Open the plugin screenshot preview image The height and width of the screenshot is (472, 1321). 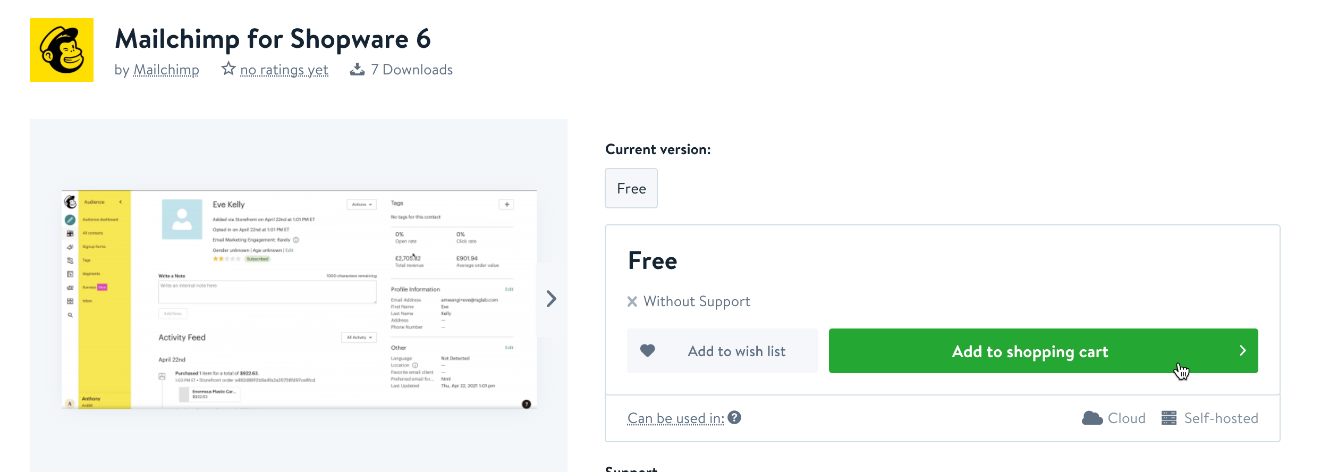tap(299, 298)
